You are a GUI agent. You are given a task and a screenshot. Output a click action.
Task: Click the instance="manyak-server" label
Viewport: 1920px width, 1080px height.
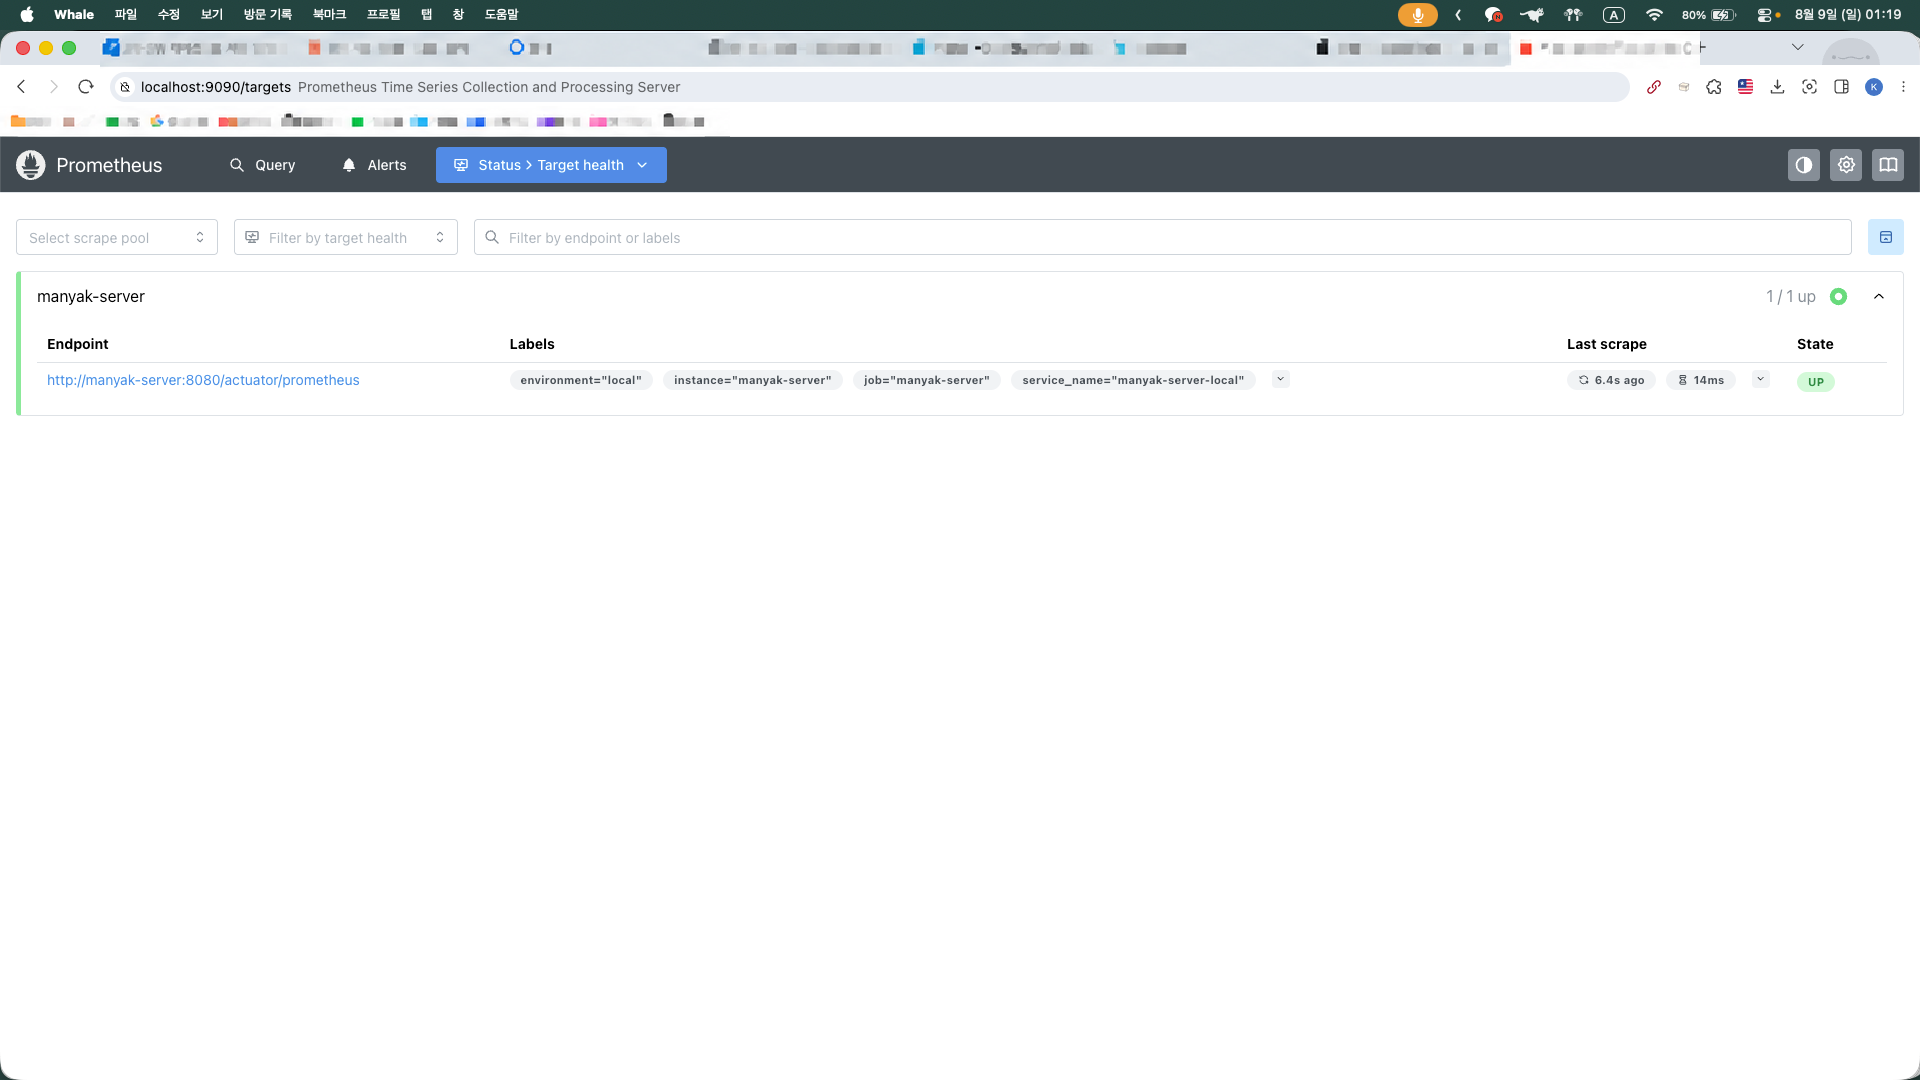(x=753, y=380)
